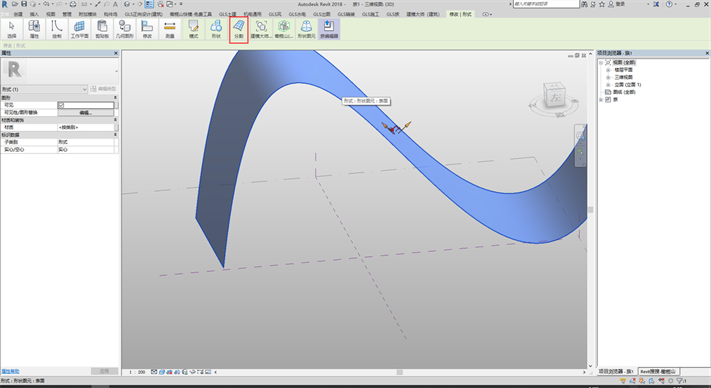Click the Form Element (形状图元) tool
This screenshot has height=388, width=711.
[307, 29]
